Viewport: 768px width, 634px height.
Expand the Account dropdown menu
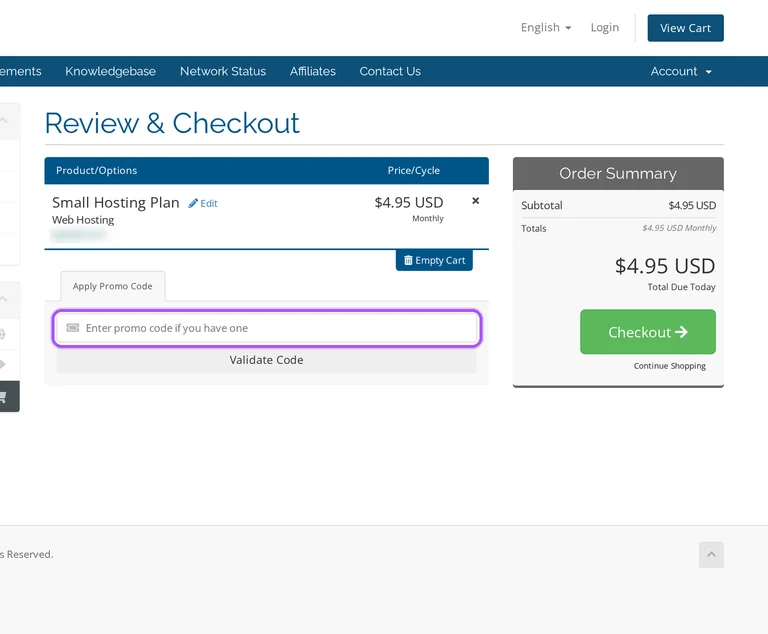click(x=681, y=71)
